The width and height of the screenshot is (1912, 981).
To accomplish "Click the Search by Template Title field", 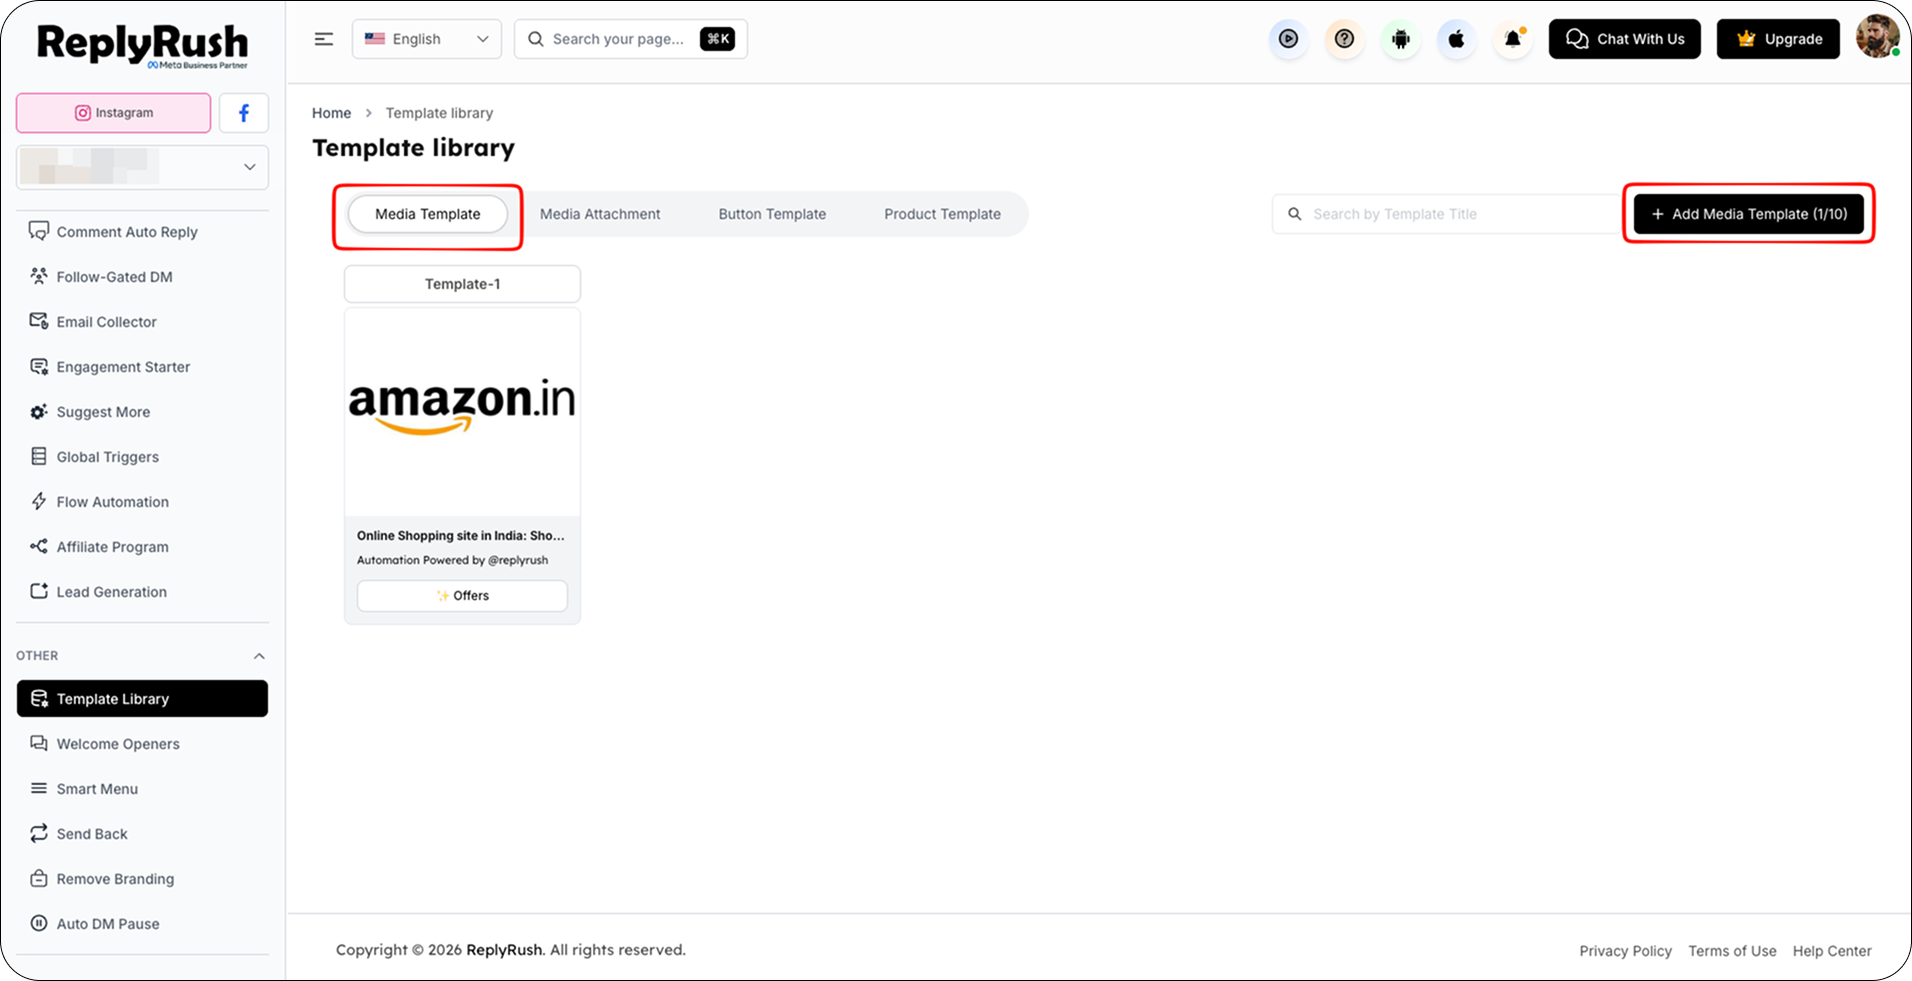I will [1447, 214].
